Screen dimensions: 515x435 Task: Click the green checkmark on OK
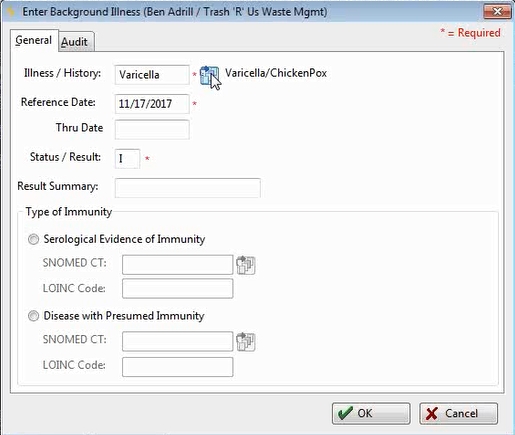coord(345,413)
